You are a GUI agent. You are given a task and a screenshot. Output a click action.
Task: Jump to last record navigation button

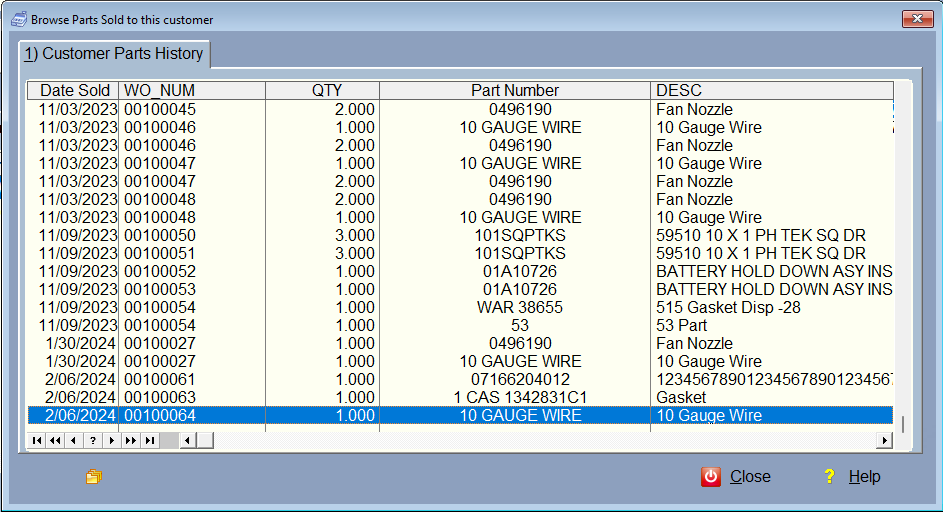pyautogui.click(x=150, y=440)
